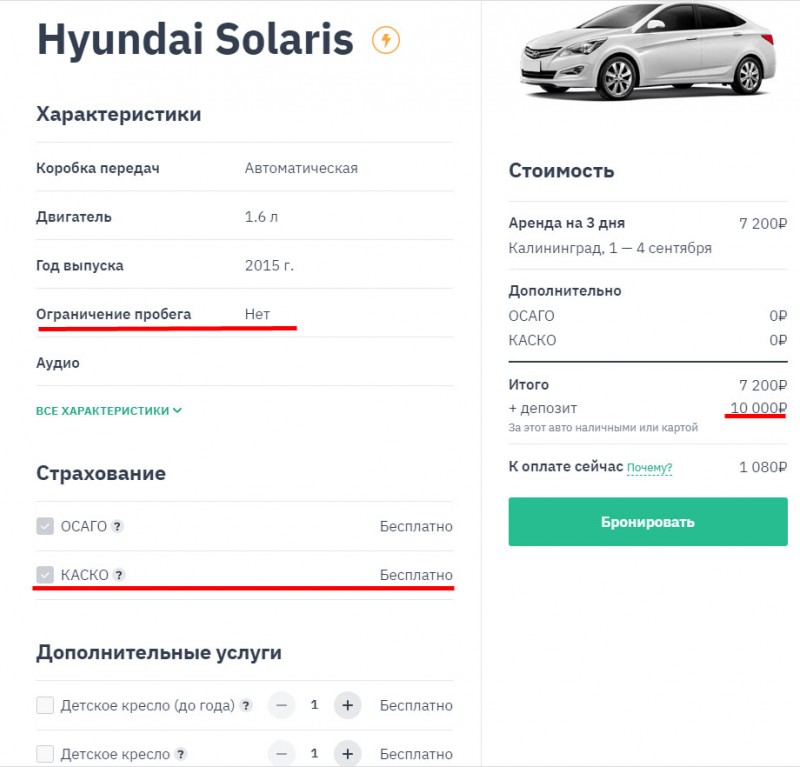Click the chevron next to ВСЕ ХАРАКТЕРИСТИКИ
Screen dimensions: 800x767
(177, 410)
